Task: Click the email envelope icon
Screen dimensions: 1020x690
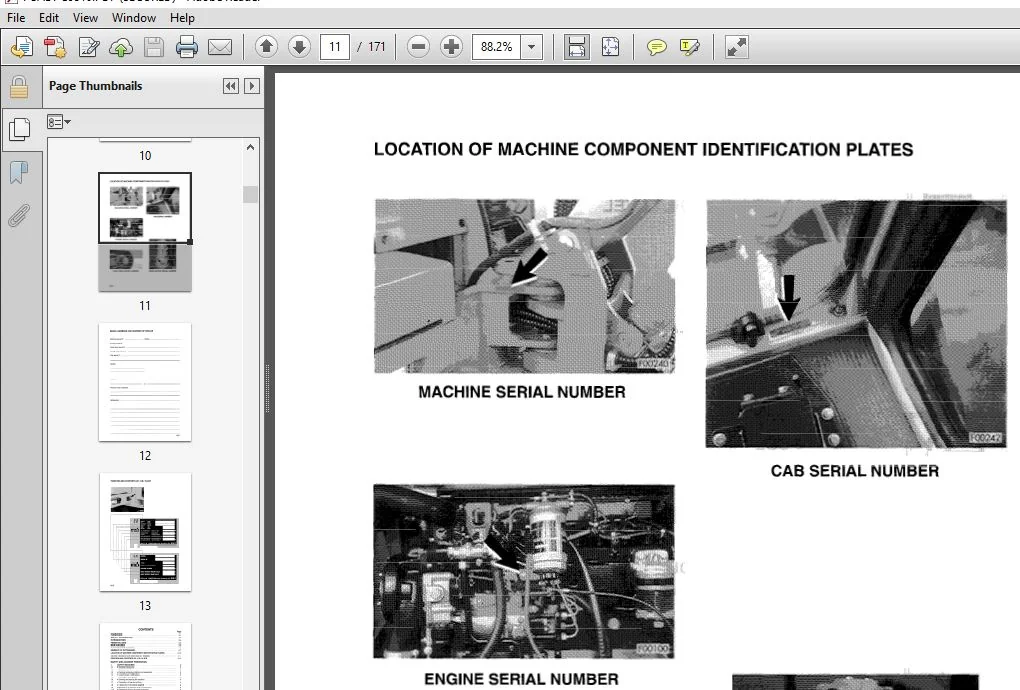Action: [220, 47]
